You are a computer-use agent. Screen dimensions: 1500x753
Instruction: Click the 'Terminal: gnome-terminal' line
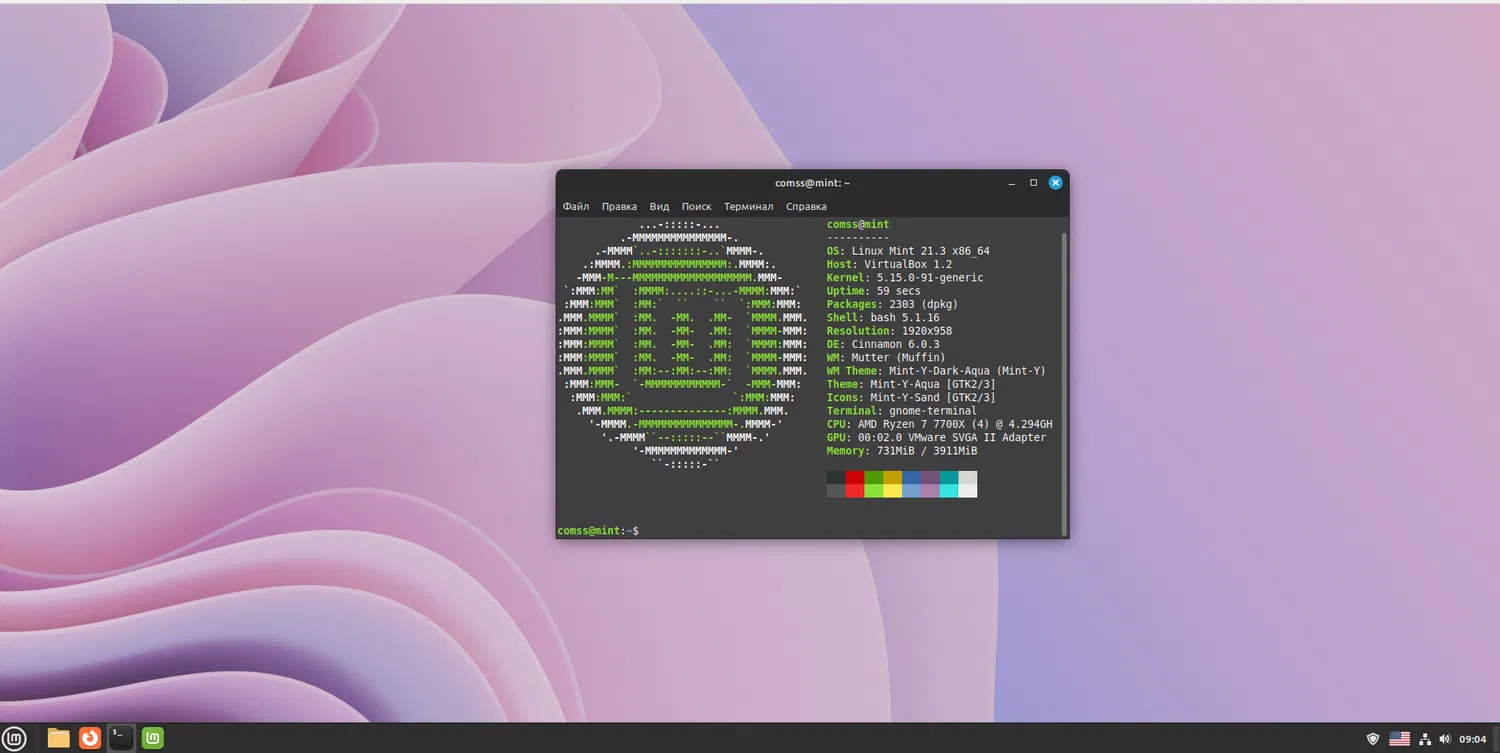click(x=902, y=411)
